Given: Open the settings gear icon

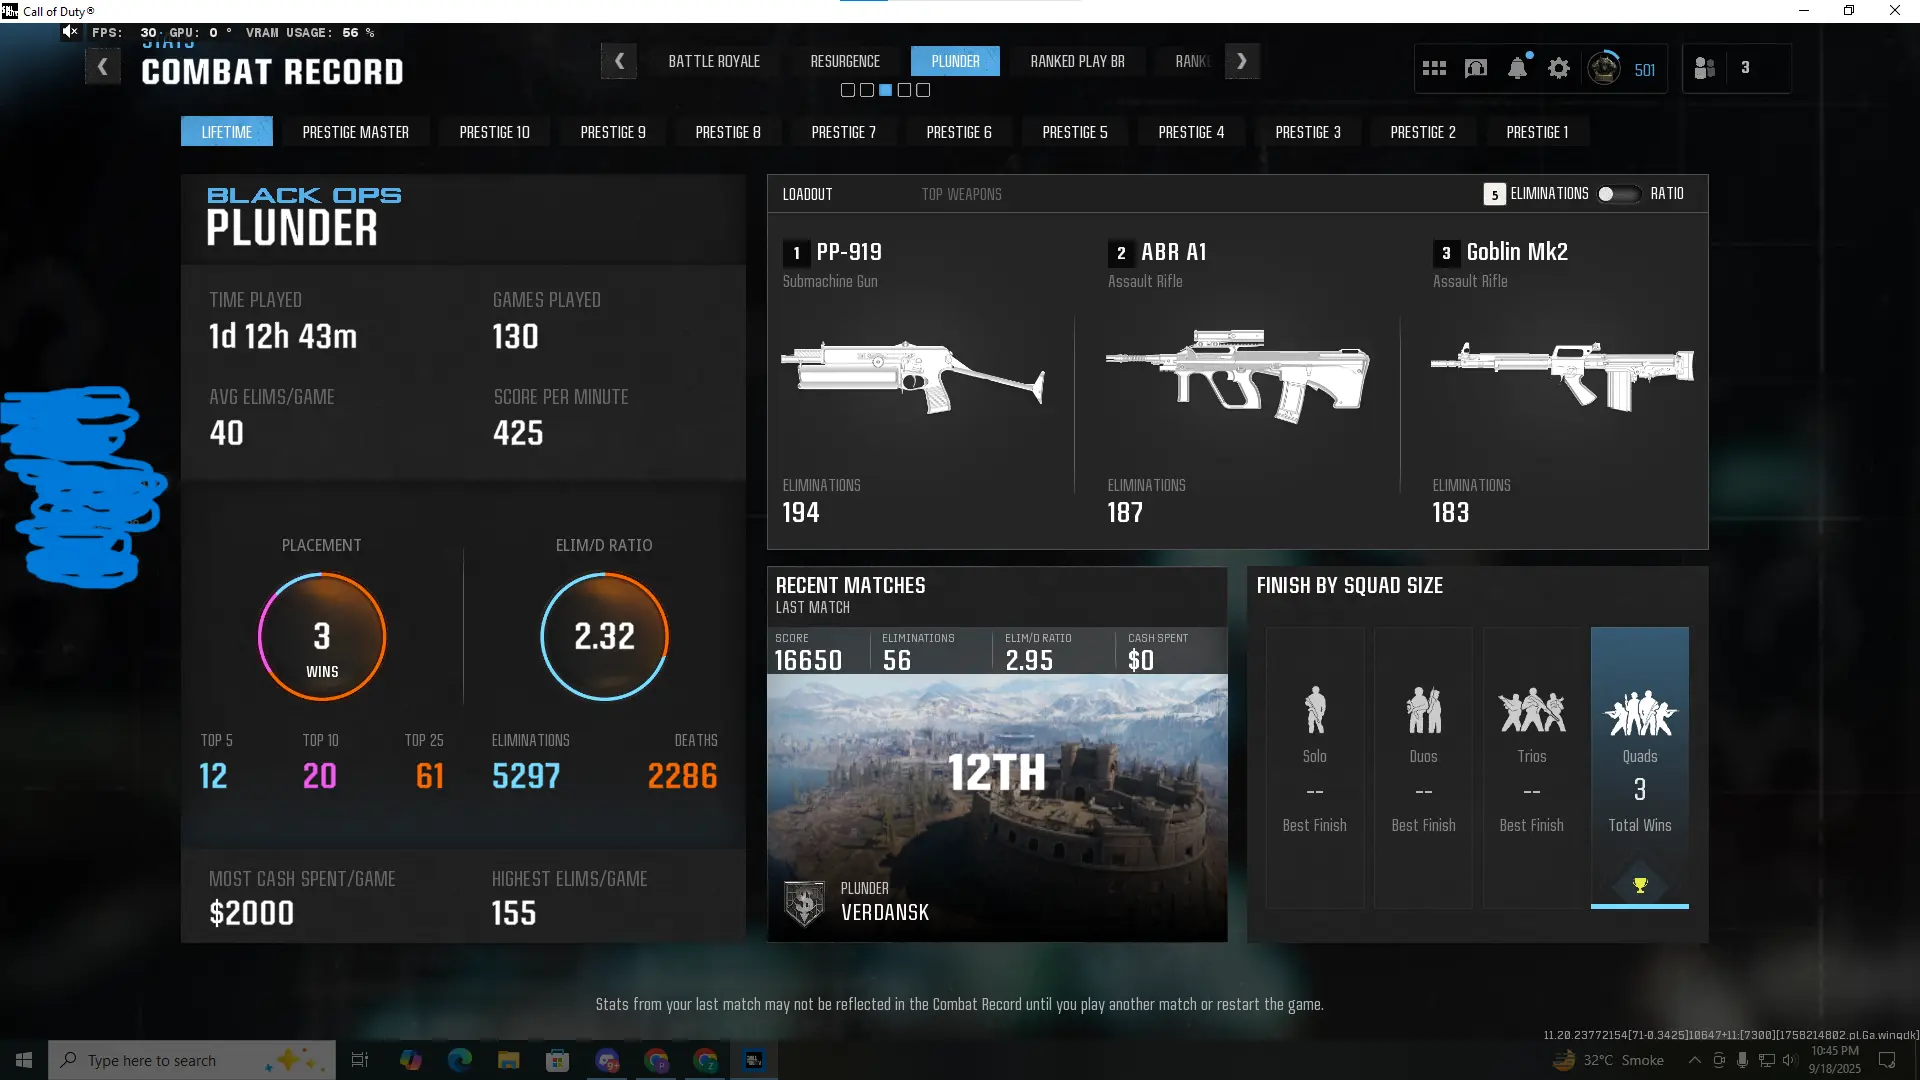Looking at the screenshot, I should coord(1559,68).
